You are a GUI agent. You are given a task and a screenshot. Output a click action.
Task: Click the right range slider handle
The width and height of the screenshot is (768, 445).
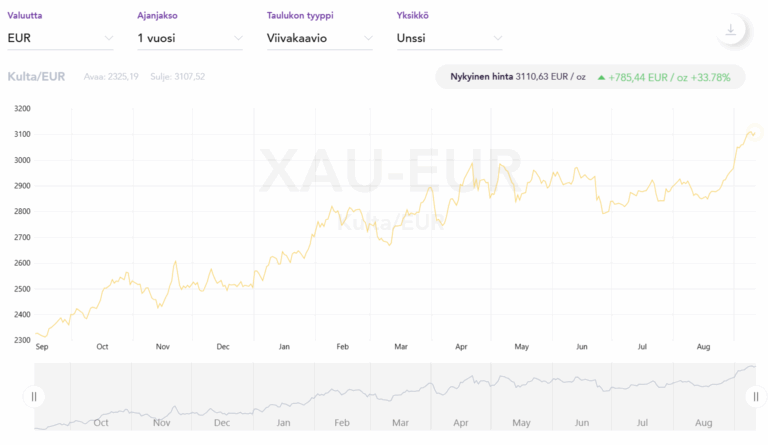(x=755, y=396)
